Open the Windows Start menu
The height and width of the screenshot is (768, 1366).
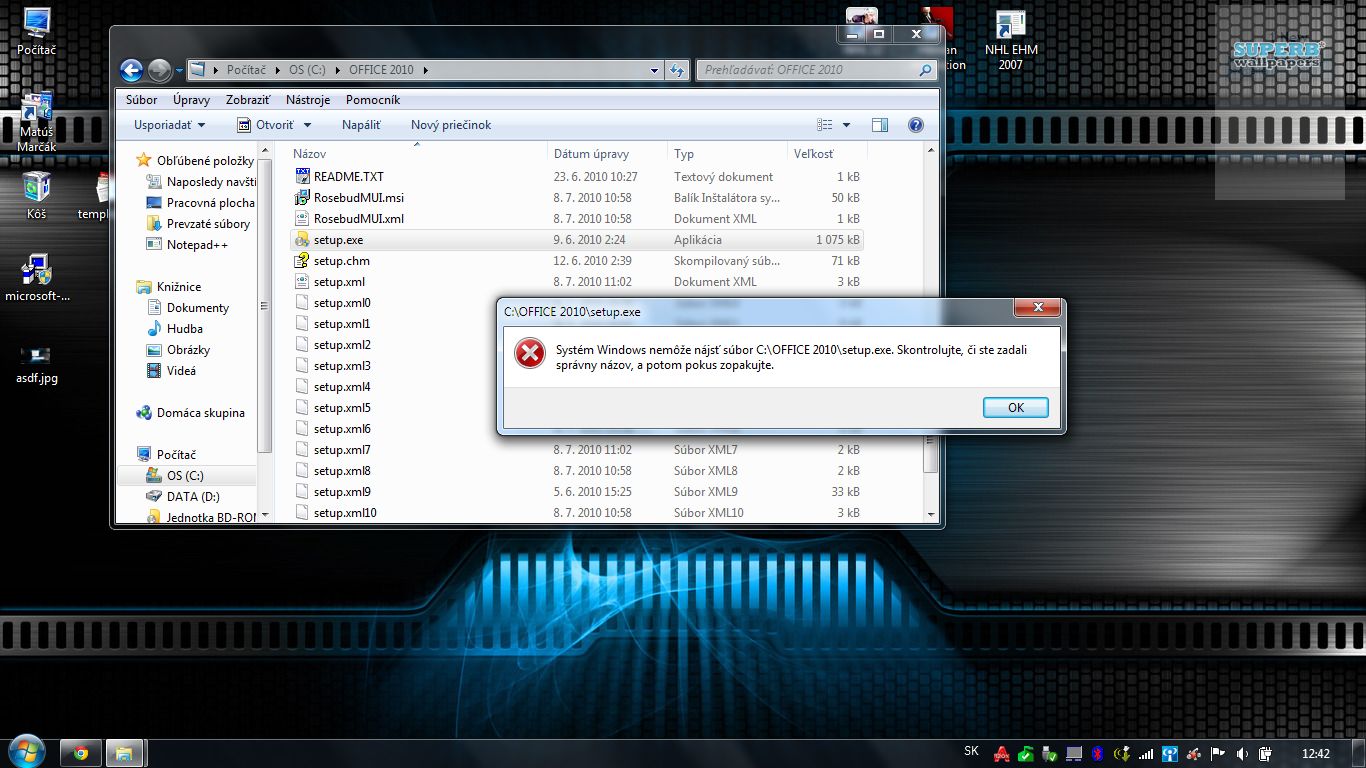coord(26,751)
